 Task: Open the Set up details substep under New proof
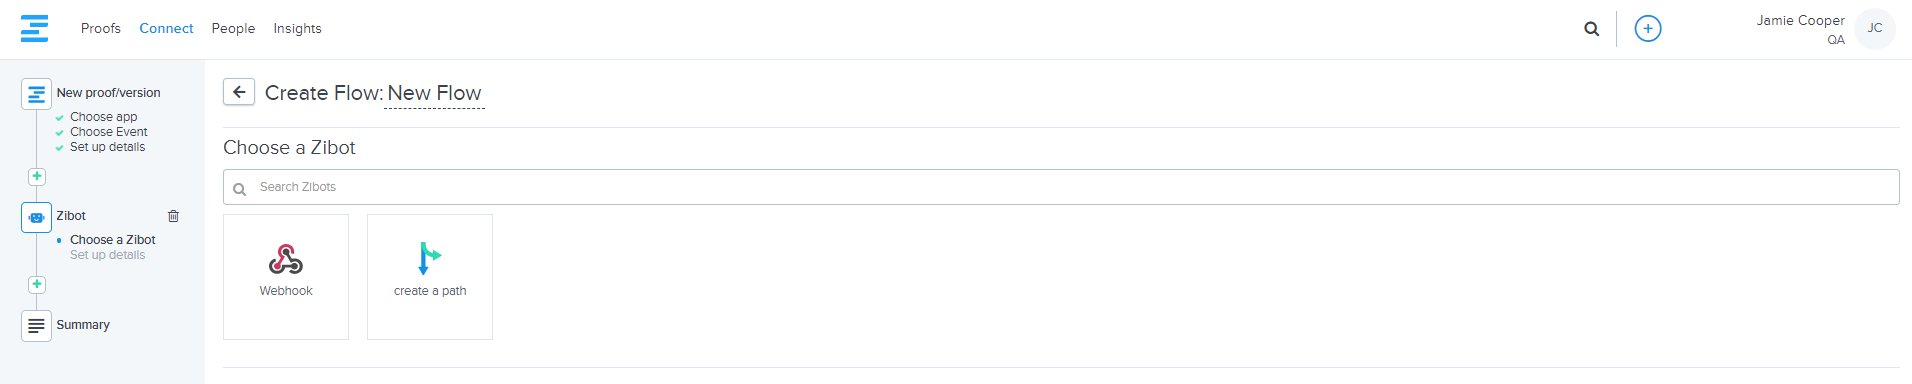(x=107, y=147)
